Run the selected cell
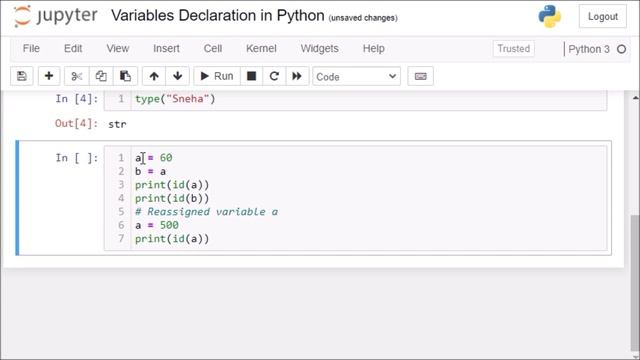 [217, 76]
